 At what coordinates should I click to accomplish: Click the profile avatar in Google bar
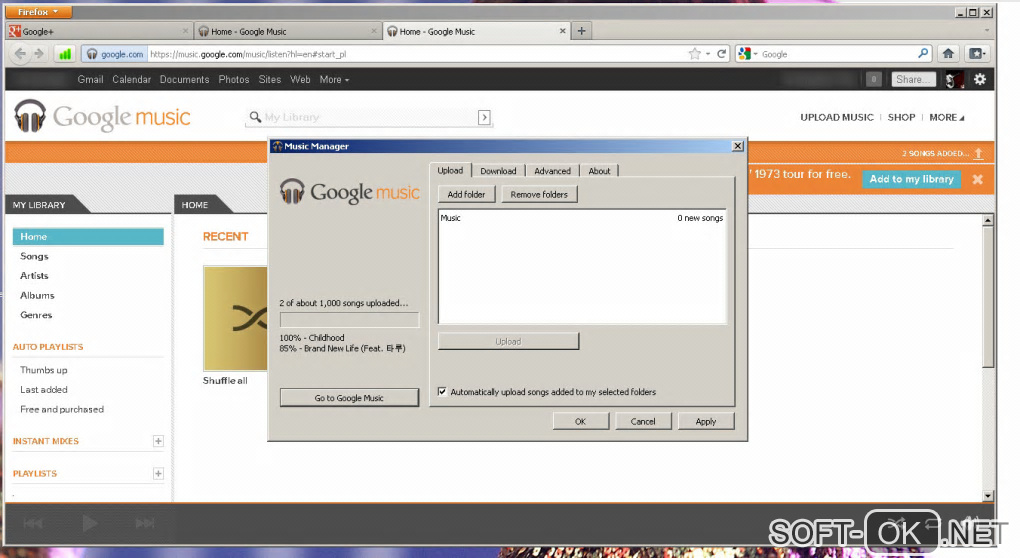coord(954,79)
